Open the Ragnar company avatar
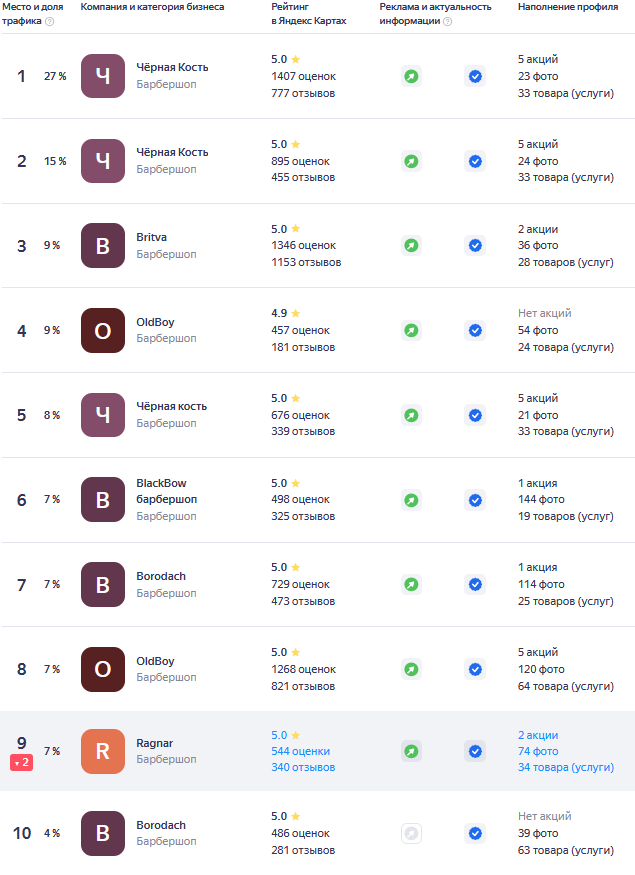Viewport: 635px width, 875px height. click(x=103, y=752)
